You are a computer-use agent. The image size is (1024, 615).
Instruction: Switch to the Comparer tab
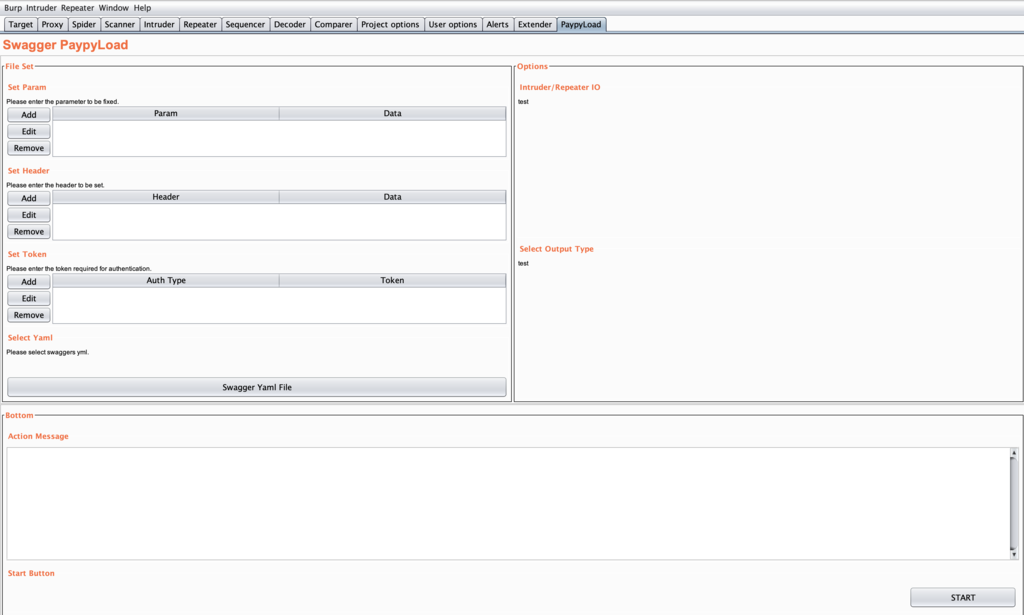click(x=333, y=24)
